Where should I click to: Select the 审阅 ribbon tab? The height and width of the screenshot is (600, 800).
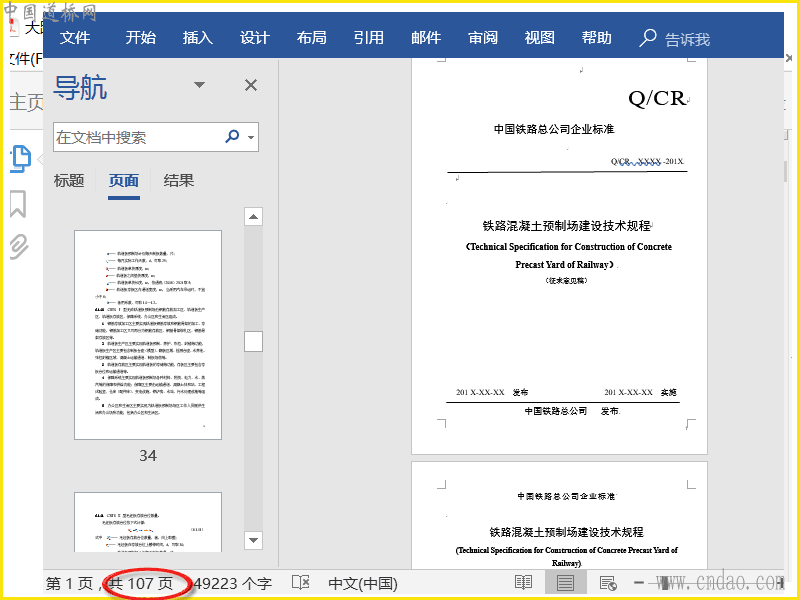coord(483,38)
